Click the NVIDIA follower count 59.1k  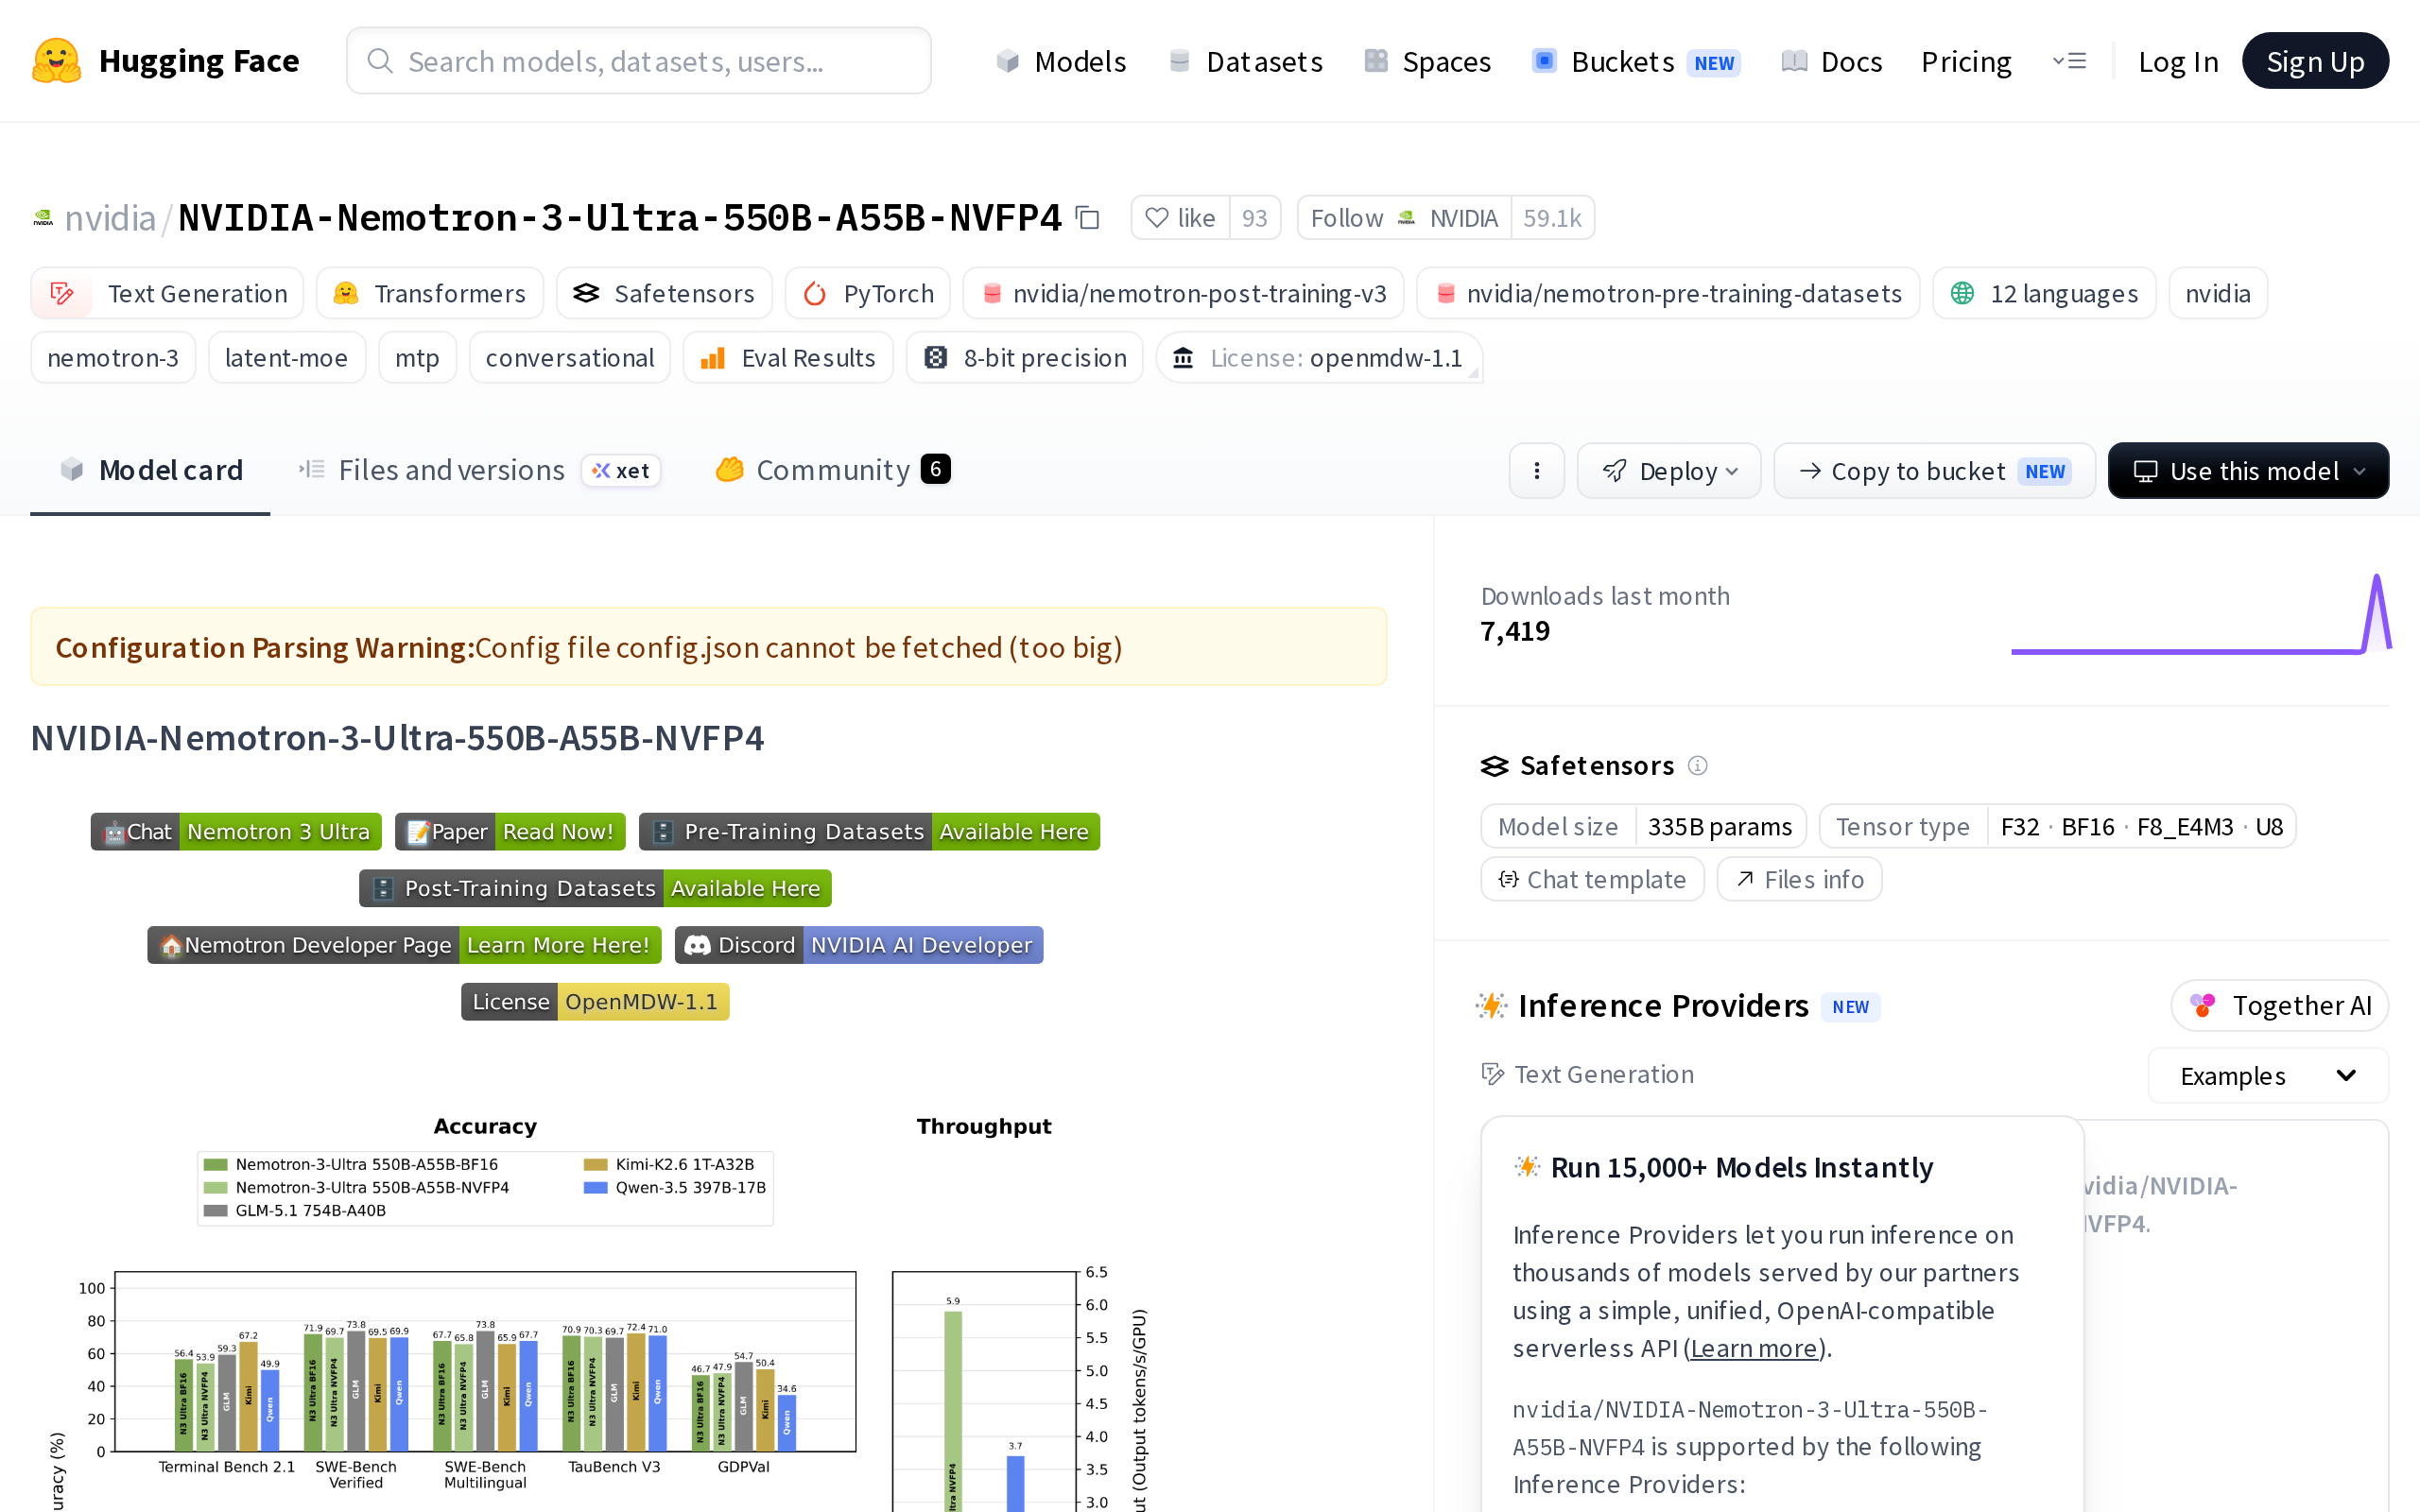(x=1552, y=218)
